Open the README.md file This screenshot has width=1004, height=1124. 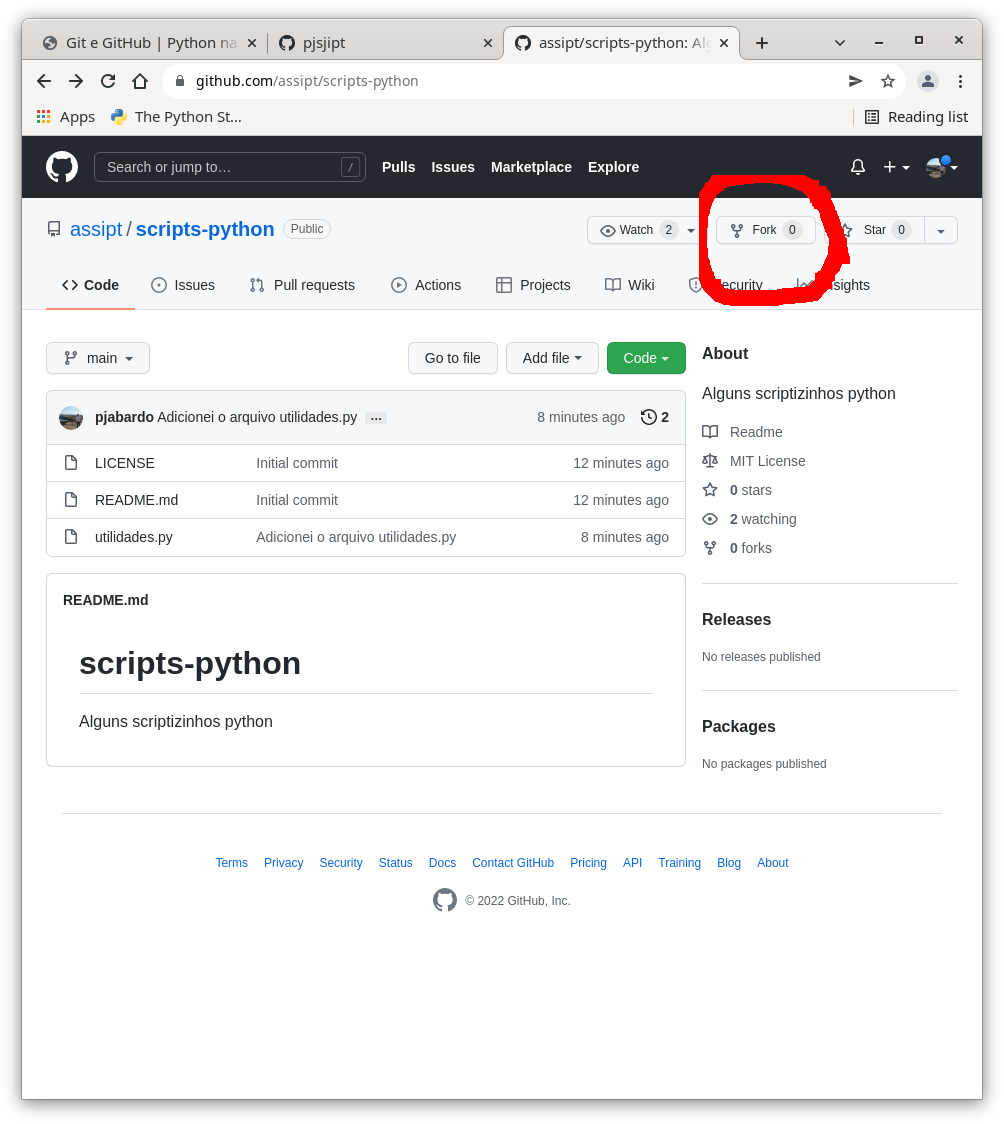click(x=136, y=500)
